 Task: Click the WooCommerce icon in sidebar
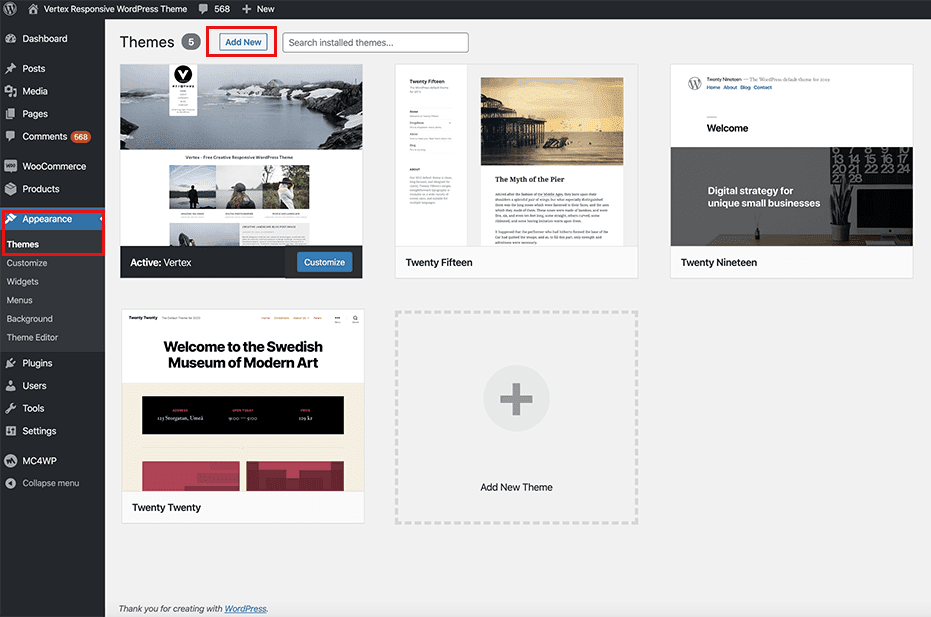(x=11, y=166)
